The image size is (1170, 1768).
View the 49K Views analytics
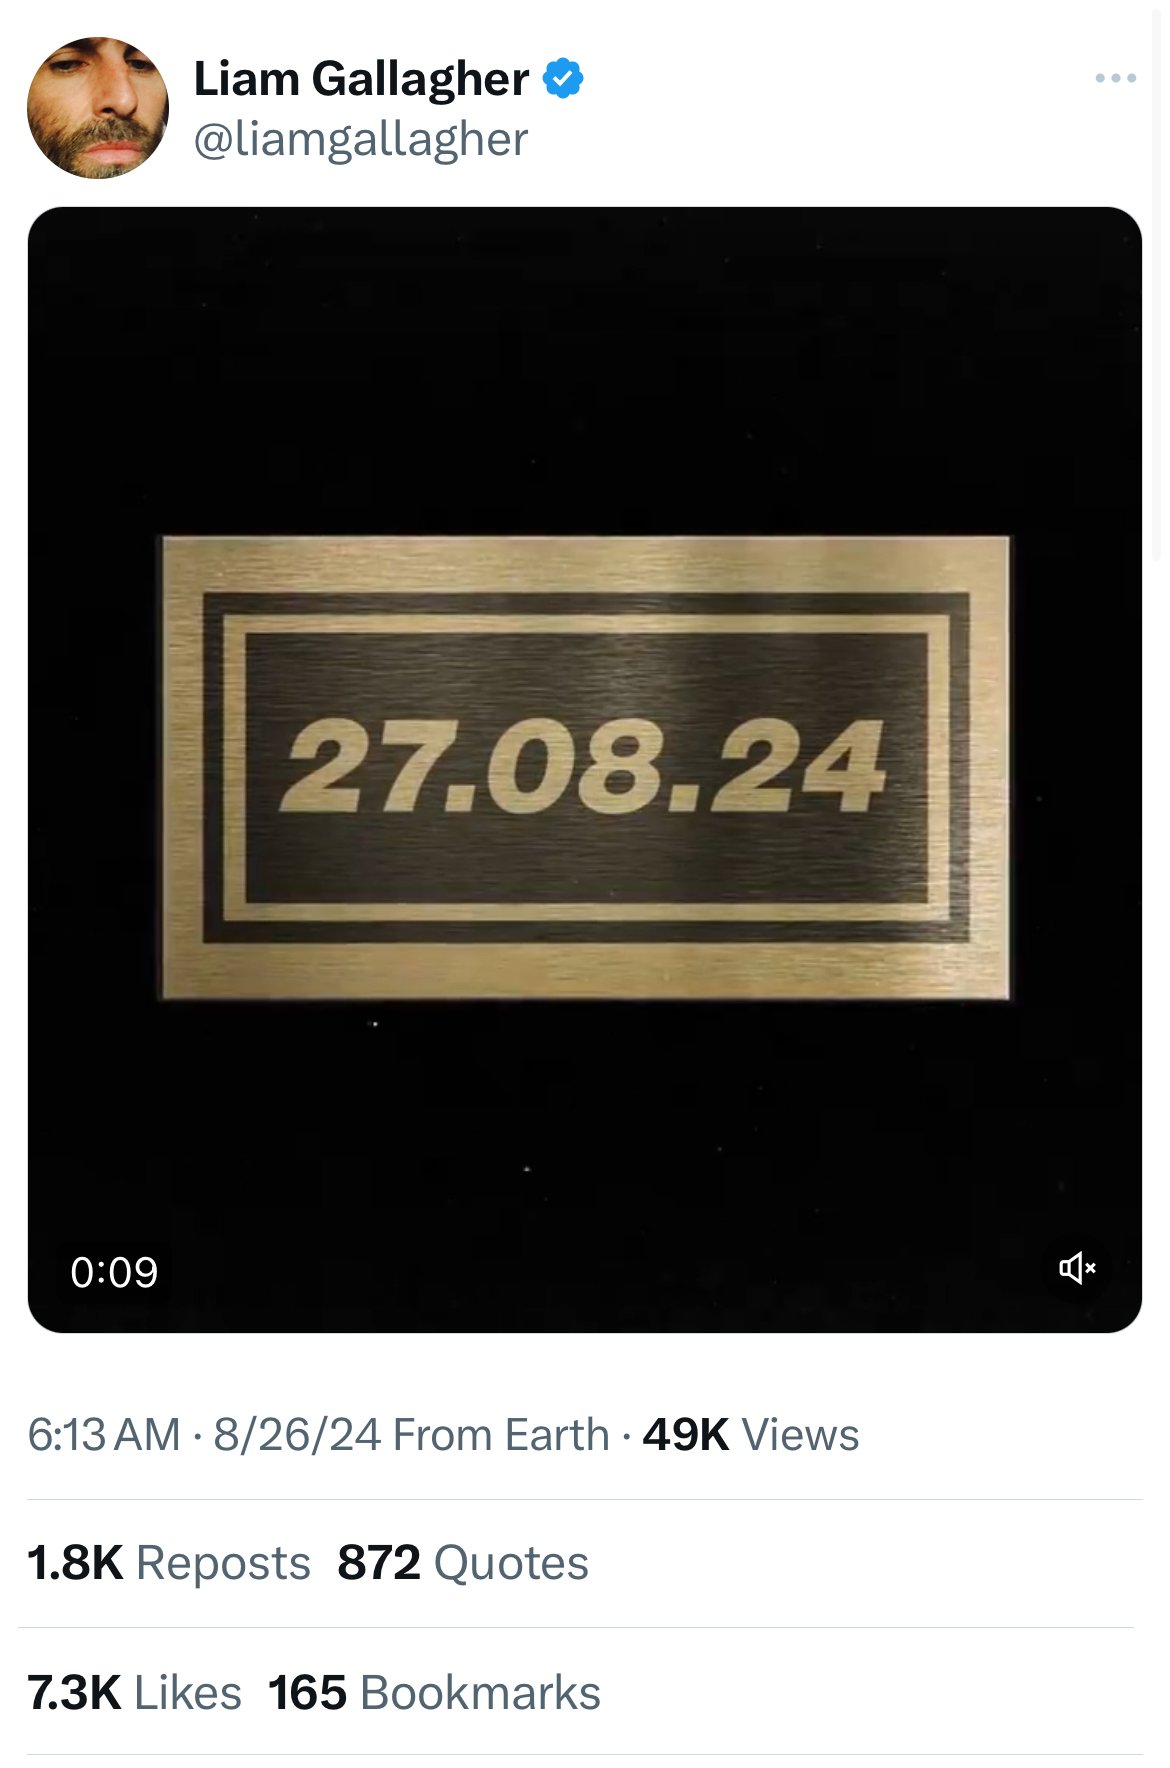pyautogui.click(x=750, y=1435)
